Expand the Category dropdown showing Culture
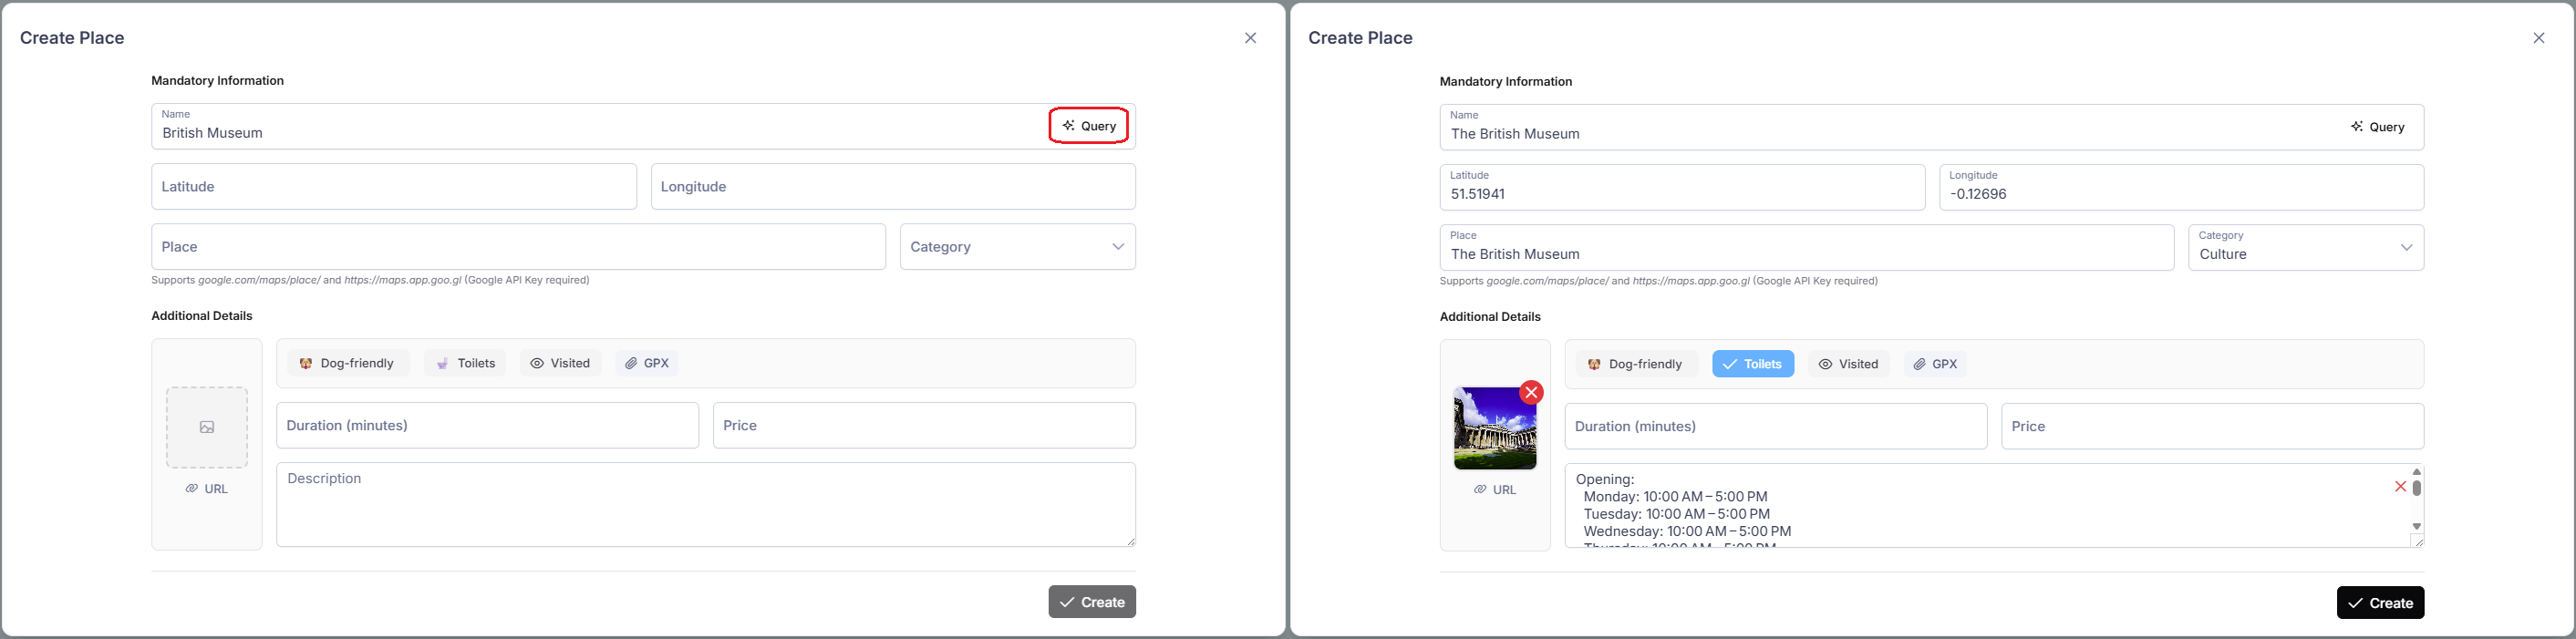The width and height of the screenshot is (2576, 639). coord(2305,248)
